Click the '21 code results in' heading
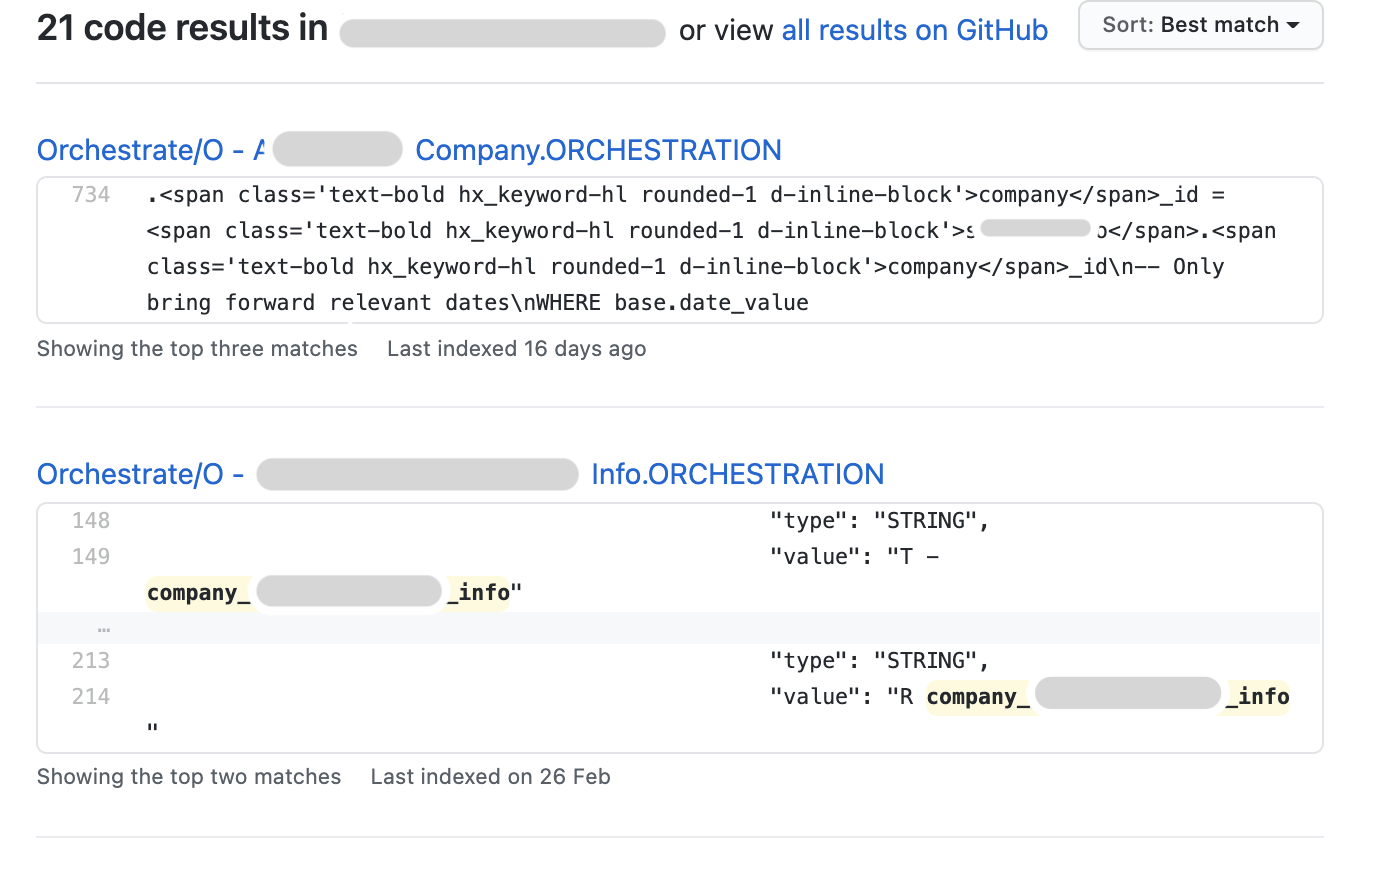Image resolution: width=1390 pixels, height=869 pixels. point(182,28)
